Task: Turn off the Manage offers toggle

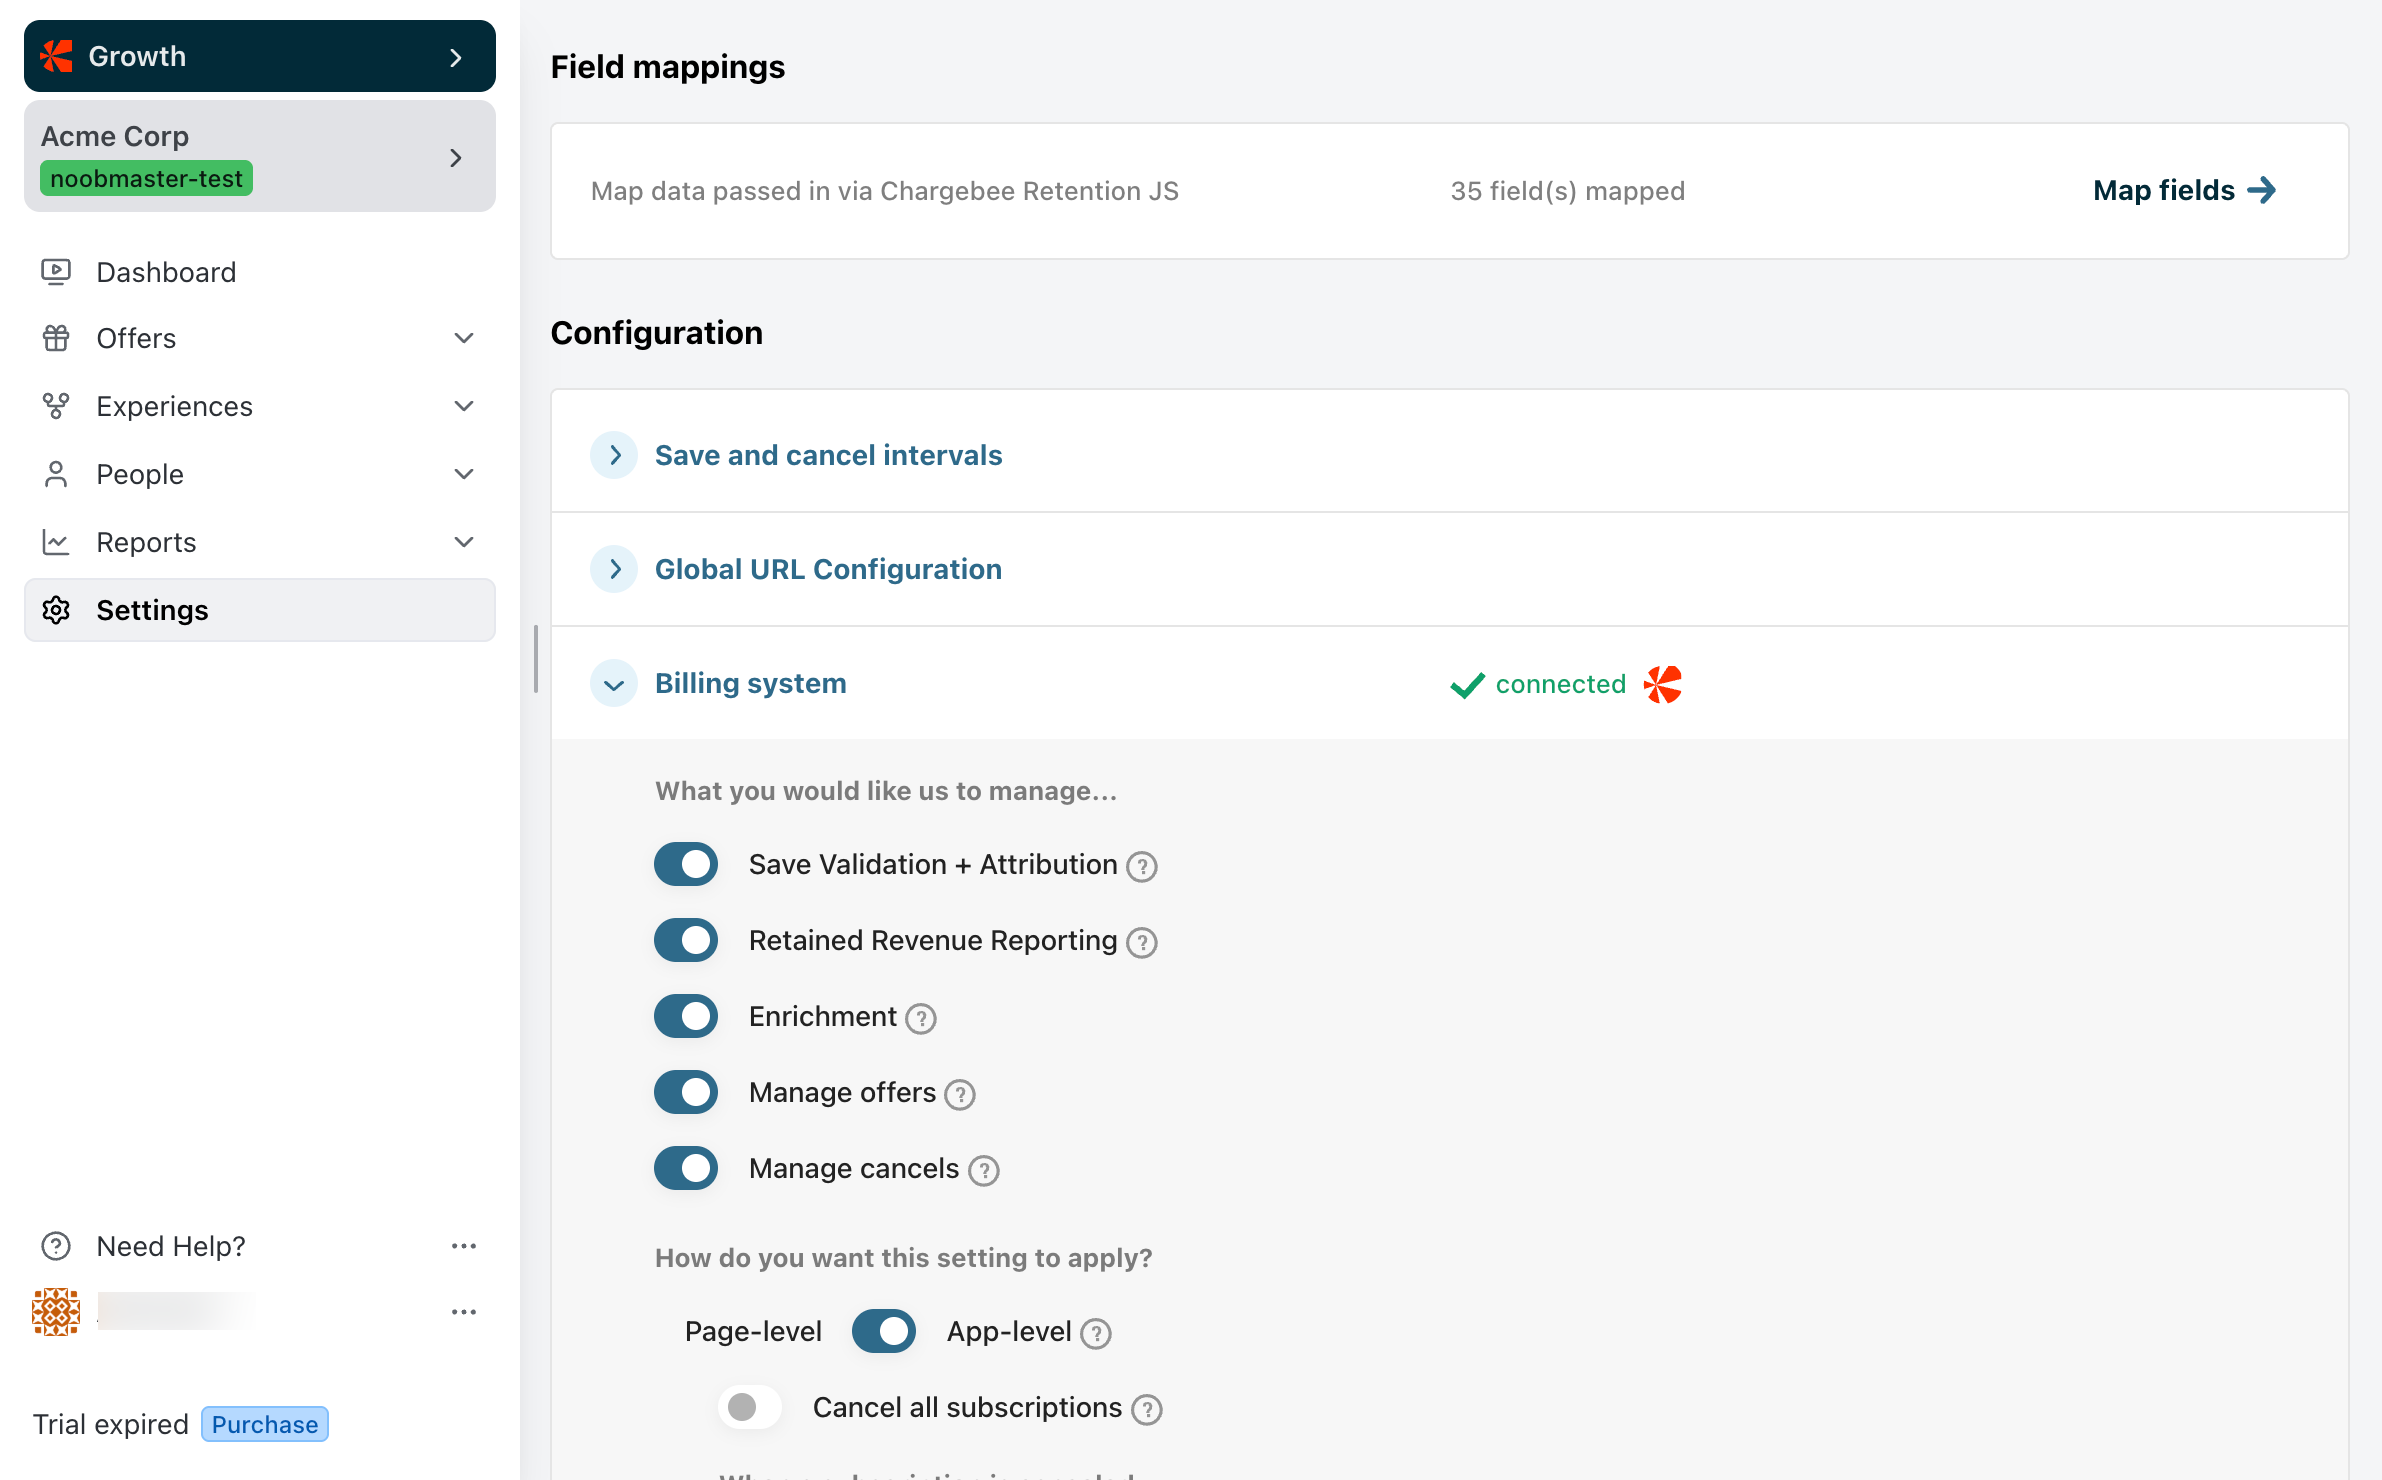Action: click(x=686, y=1092)
